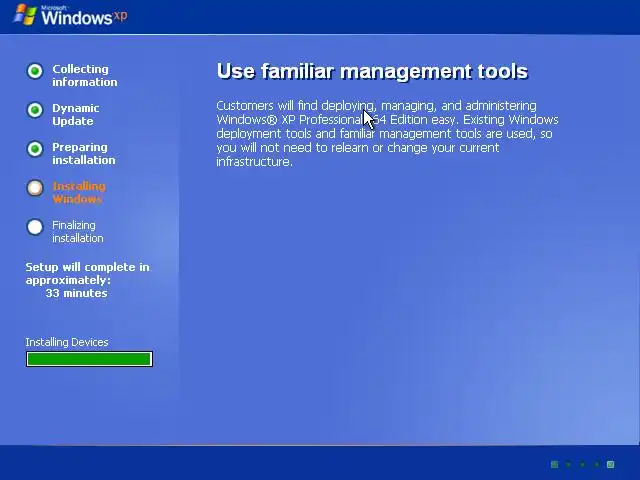640x480 pixels.
Task: Click the 'Dynamic Update' step label
Action: 76,115
